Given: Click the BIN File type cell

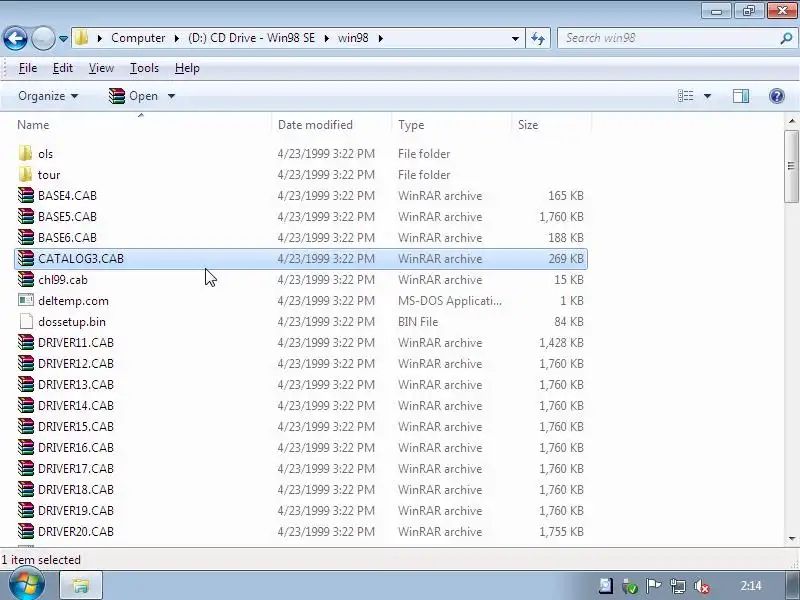Looking at the screenshot, I should click(418, 321).
